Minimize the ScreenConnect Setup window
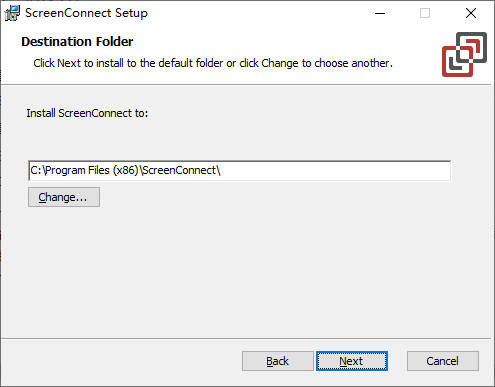The height and width of the screenshot is (387, 495). point(380,13)
